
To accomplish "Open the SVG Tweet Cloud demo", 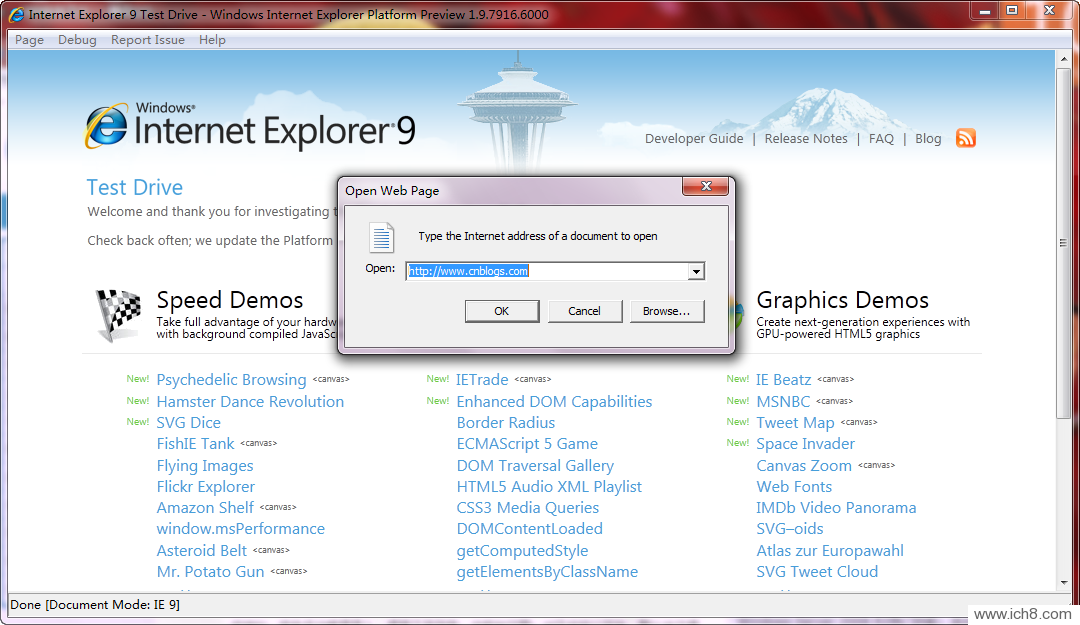I will pos(817,572).
